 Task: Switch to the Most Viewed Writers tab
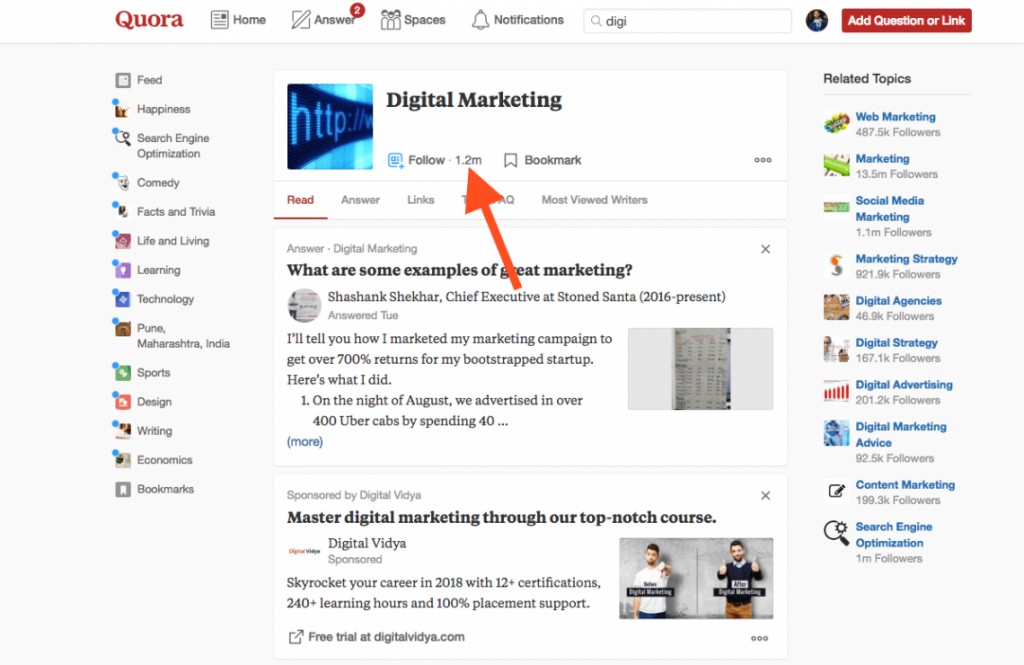pyautogui.click(x=594, y=200)
